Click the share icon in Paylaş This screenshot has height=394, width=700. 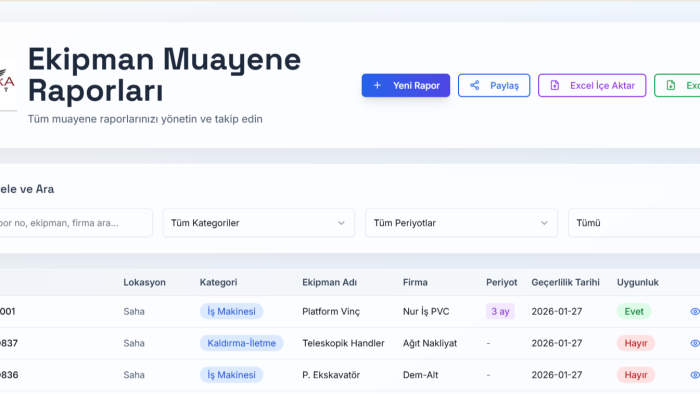tap(475, 85)
